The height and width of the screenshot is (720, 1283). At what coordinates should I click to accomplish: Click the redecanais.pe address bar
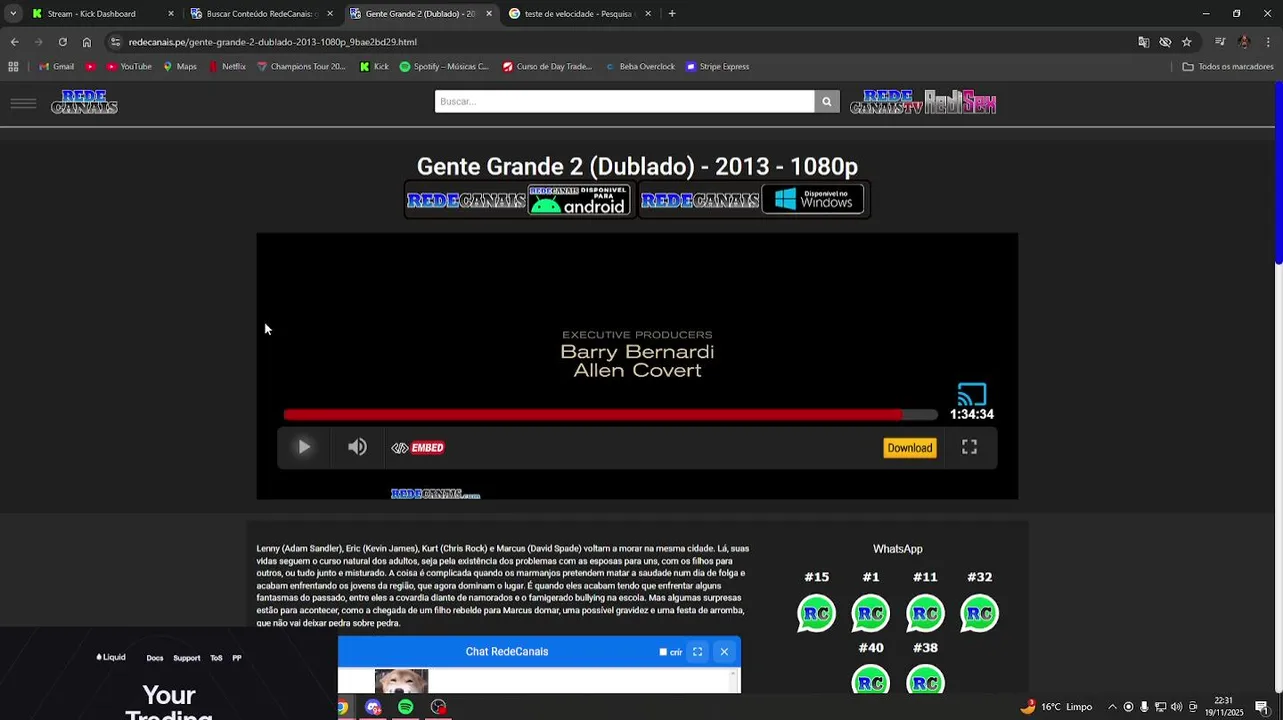(620, 42)
